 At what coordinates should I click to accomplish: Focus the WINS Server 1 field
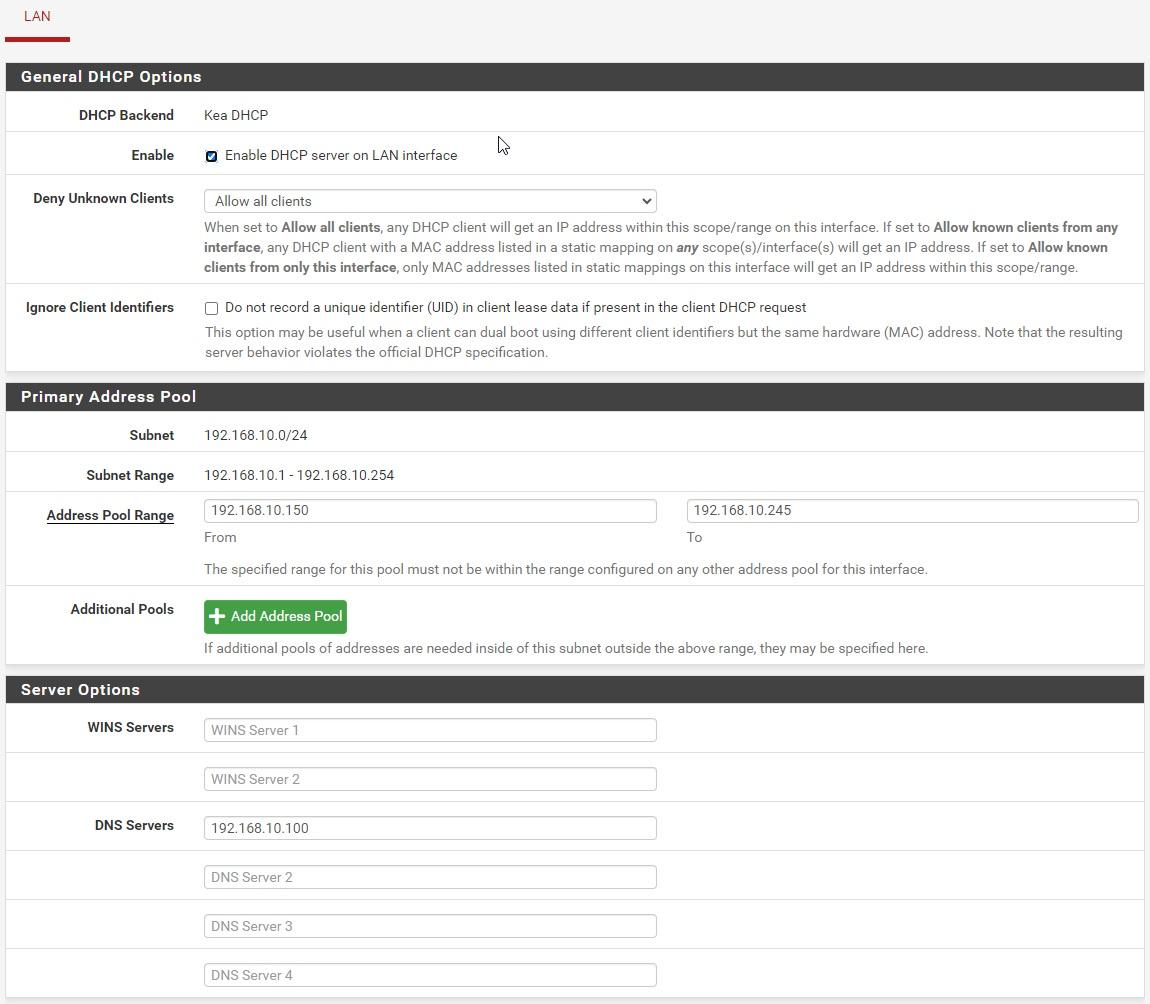430,730
